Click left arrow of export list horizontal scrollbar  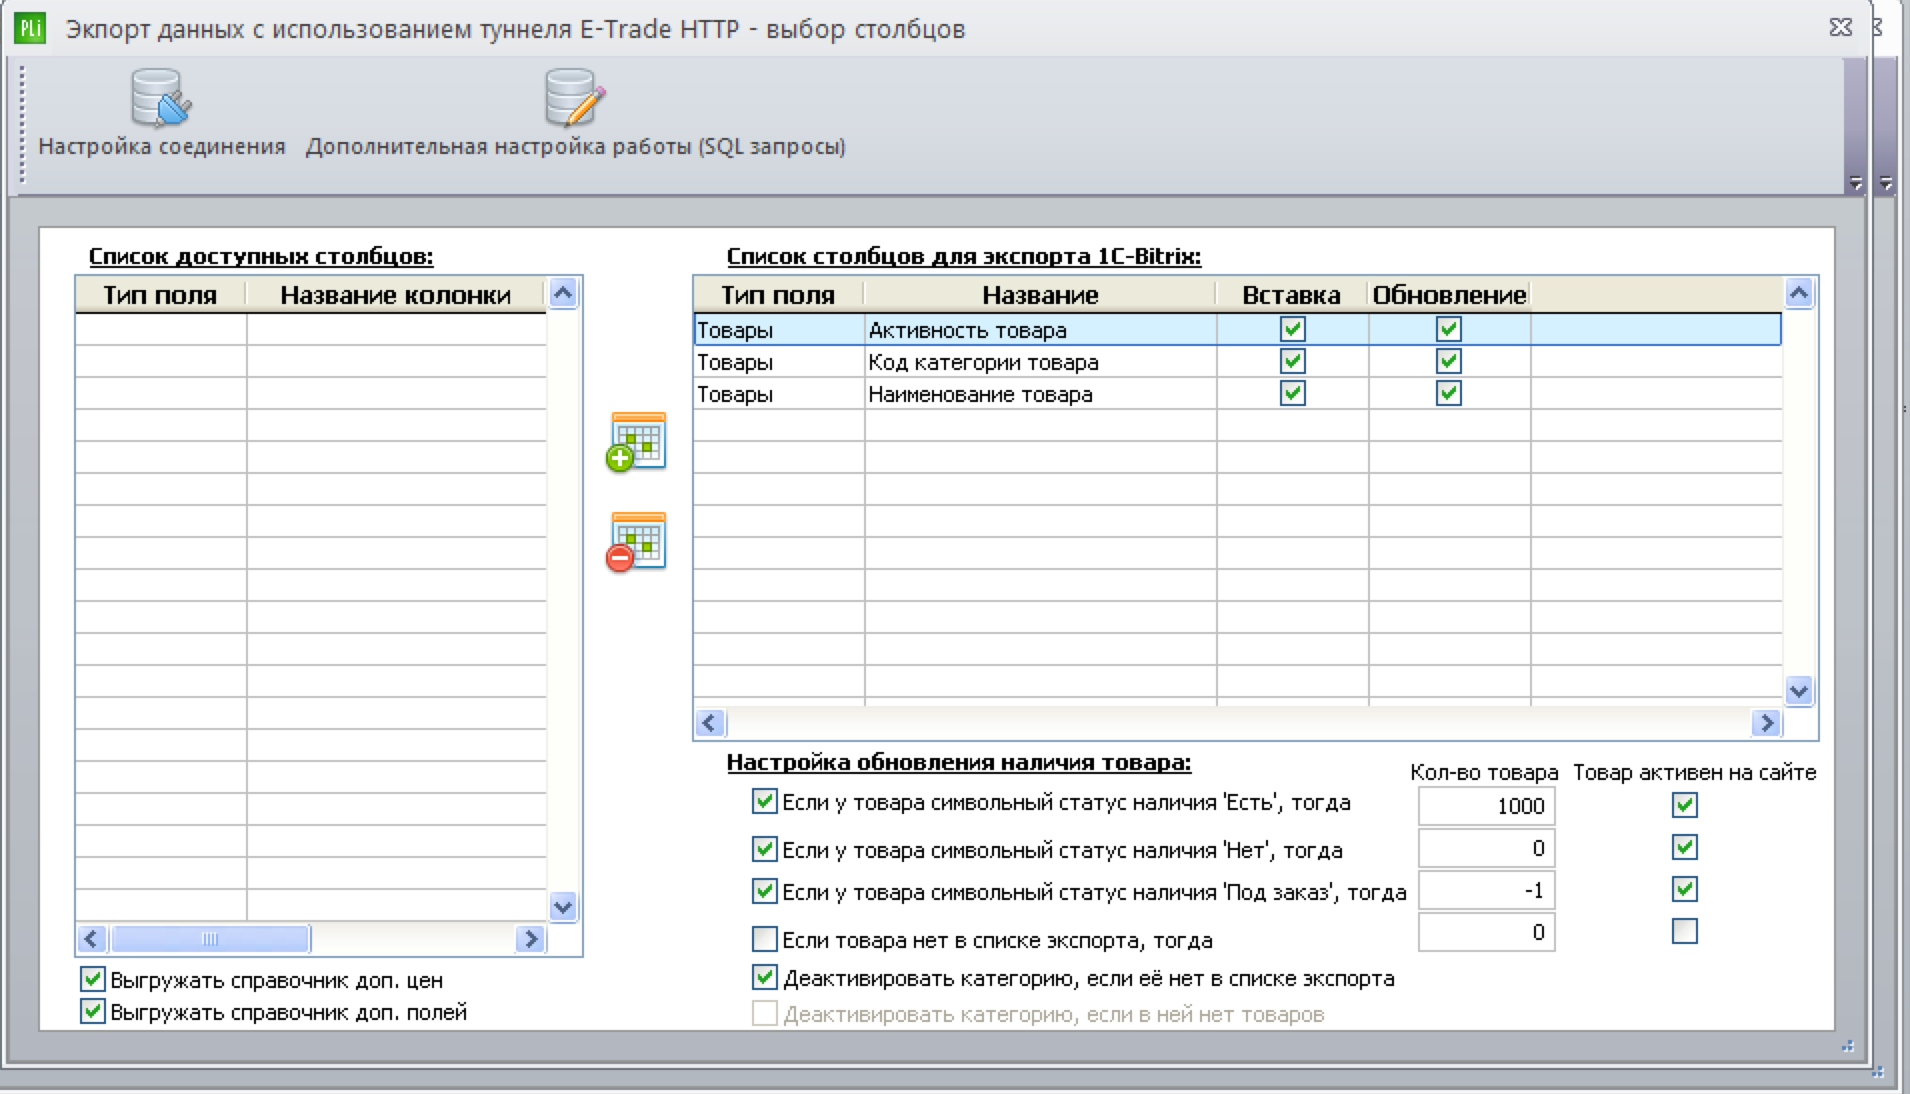click(710, 722)
